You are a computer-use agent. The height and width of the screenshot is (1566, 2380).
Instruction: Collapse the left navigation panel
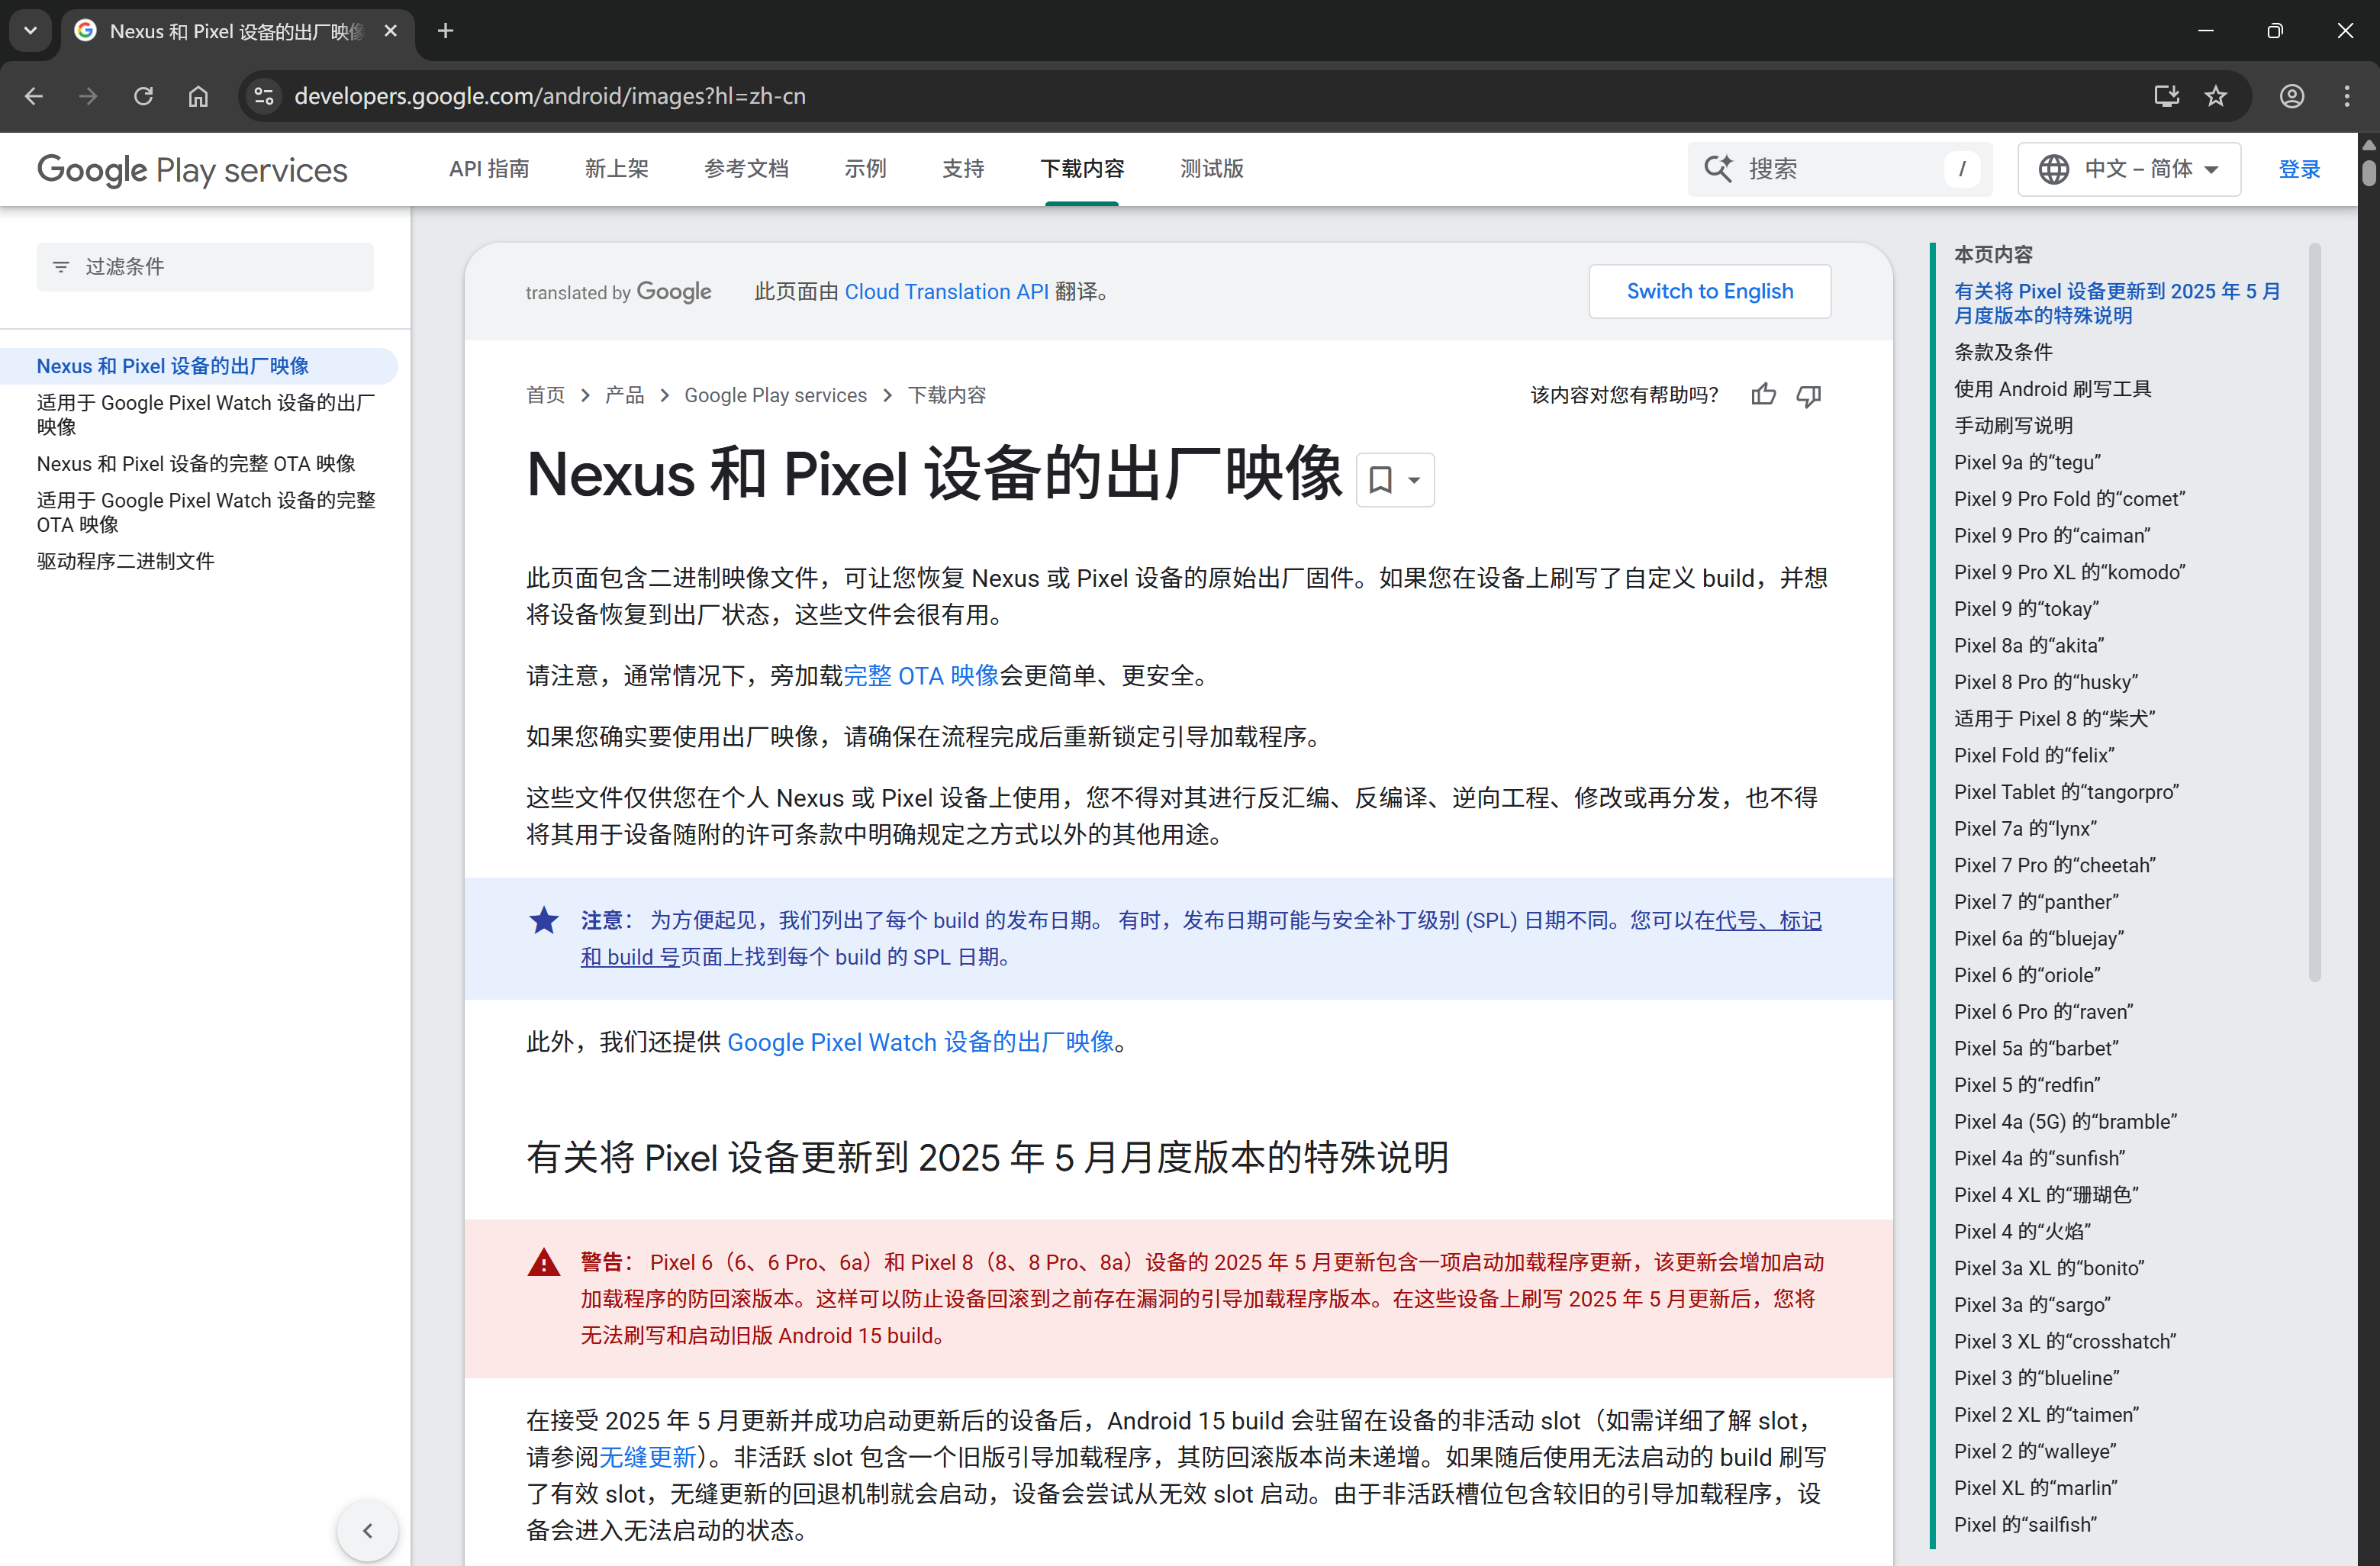[x=368, y=1530]
